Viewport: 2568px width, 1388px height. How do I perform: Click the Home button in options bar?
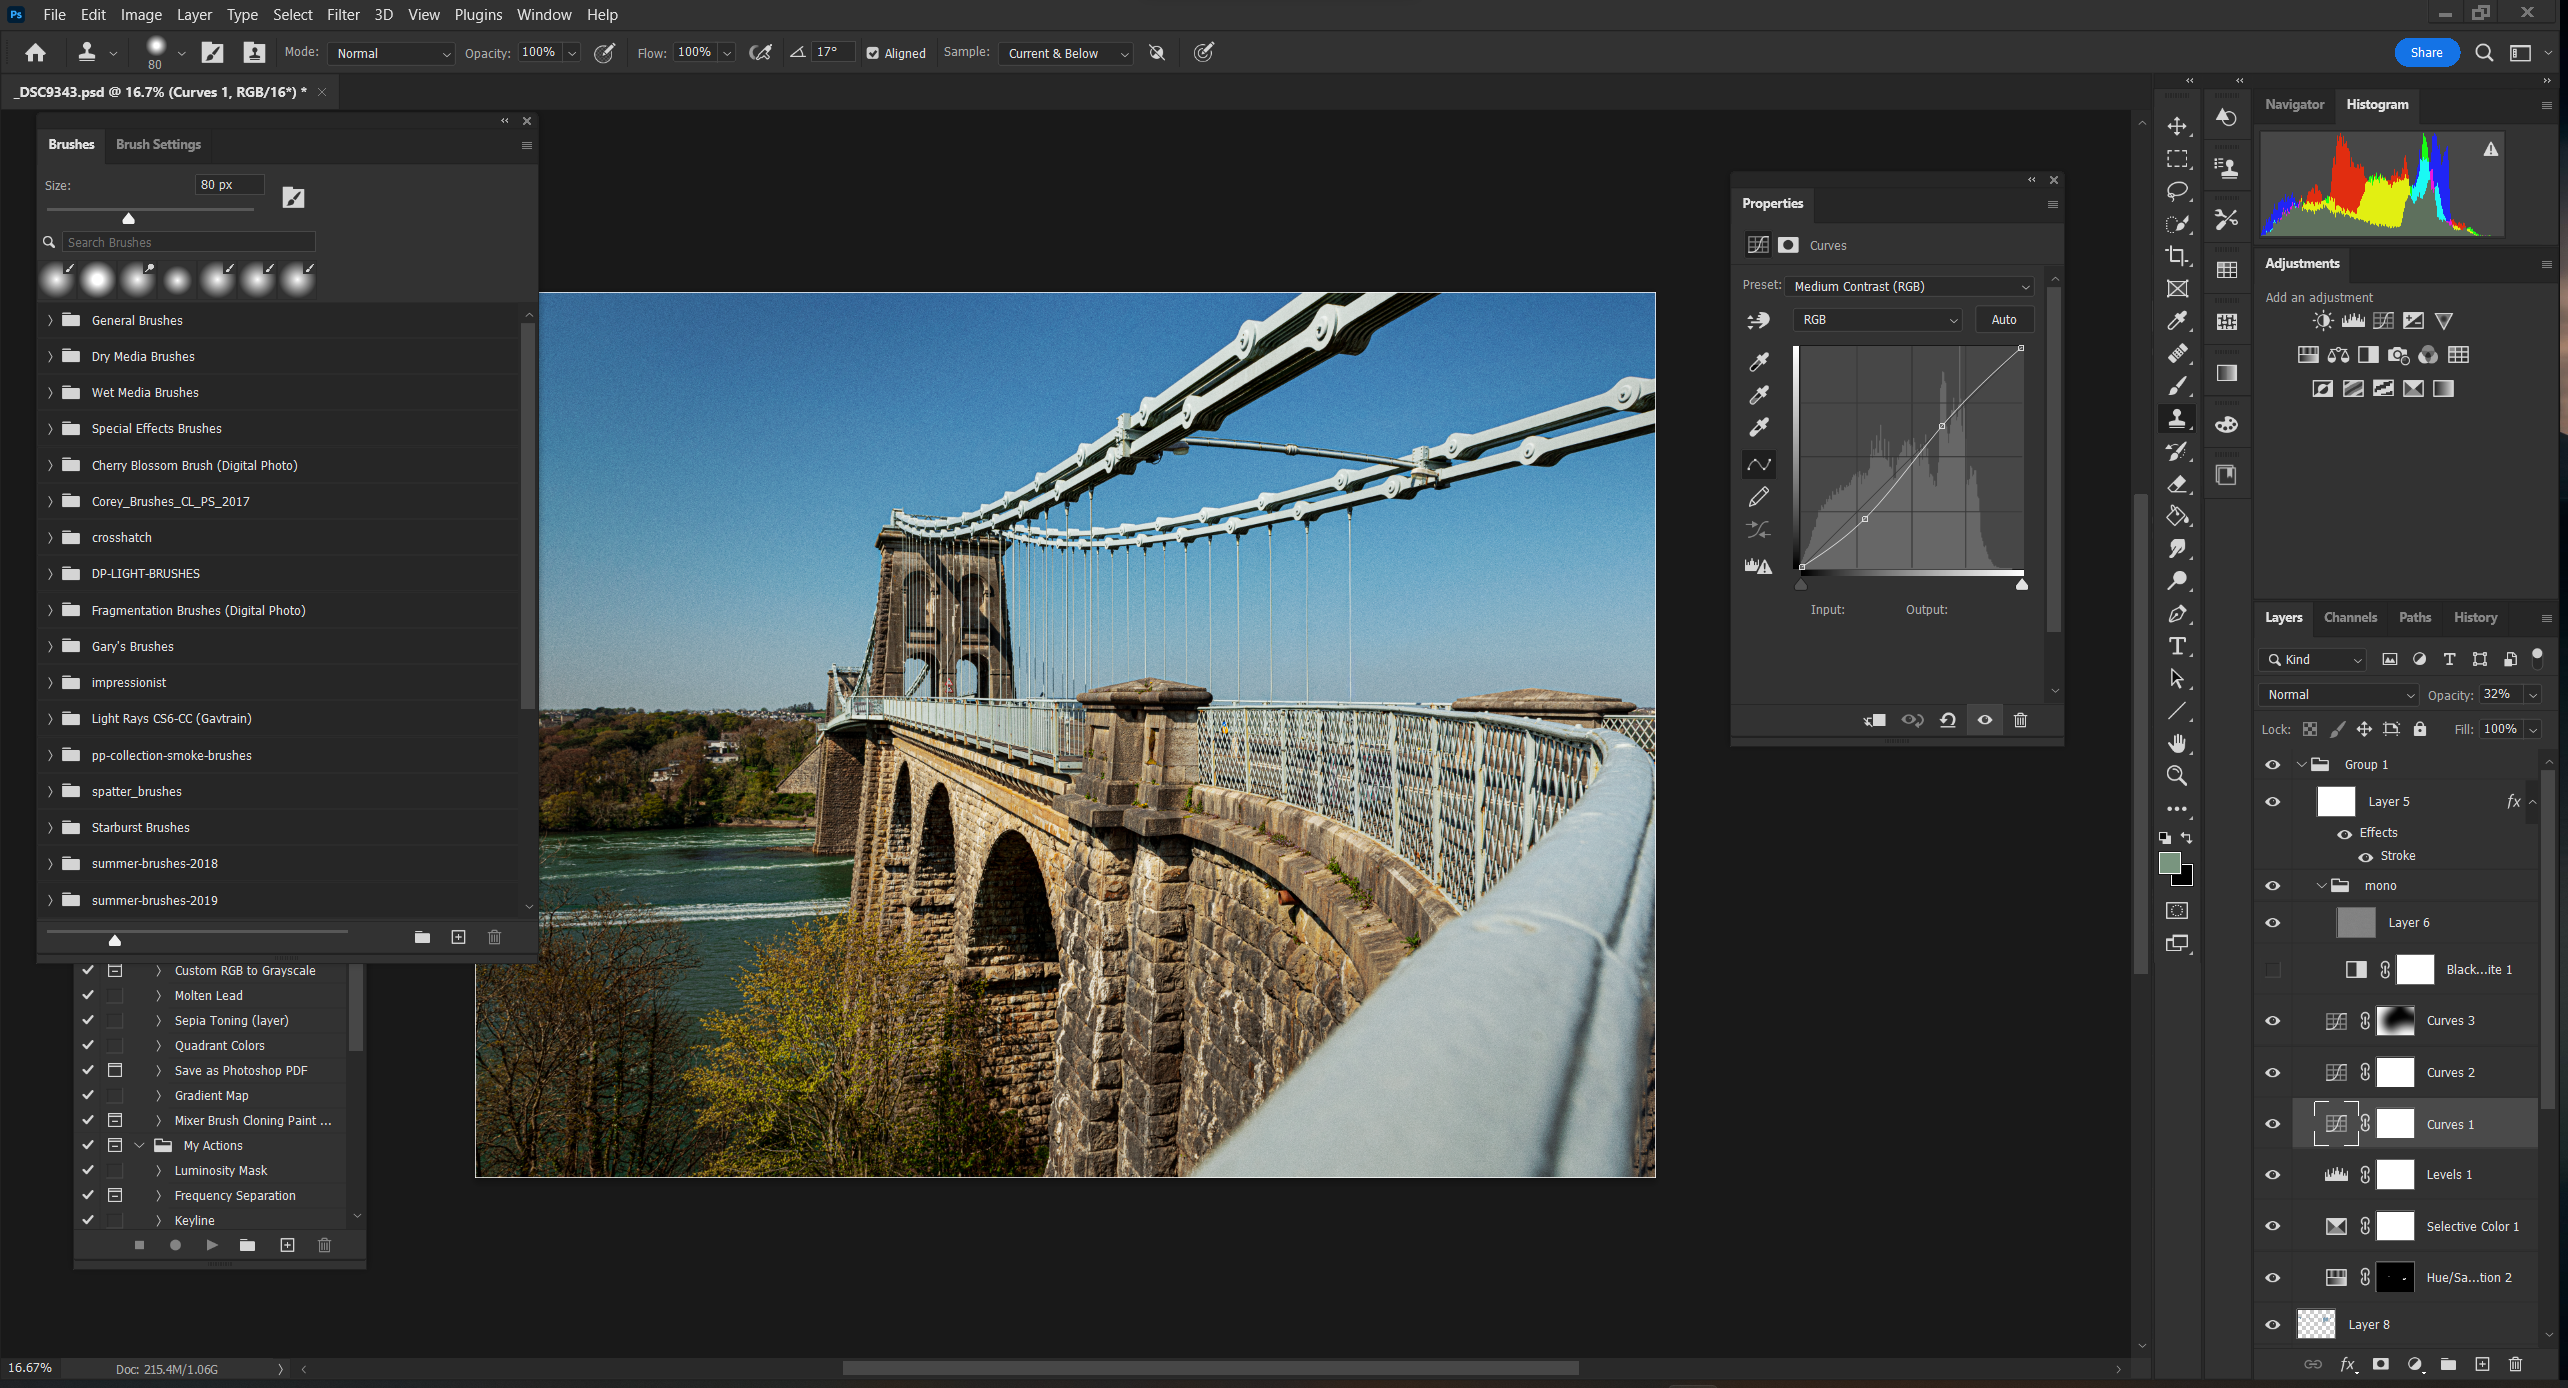[x=35, y=53]
